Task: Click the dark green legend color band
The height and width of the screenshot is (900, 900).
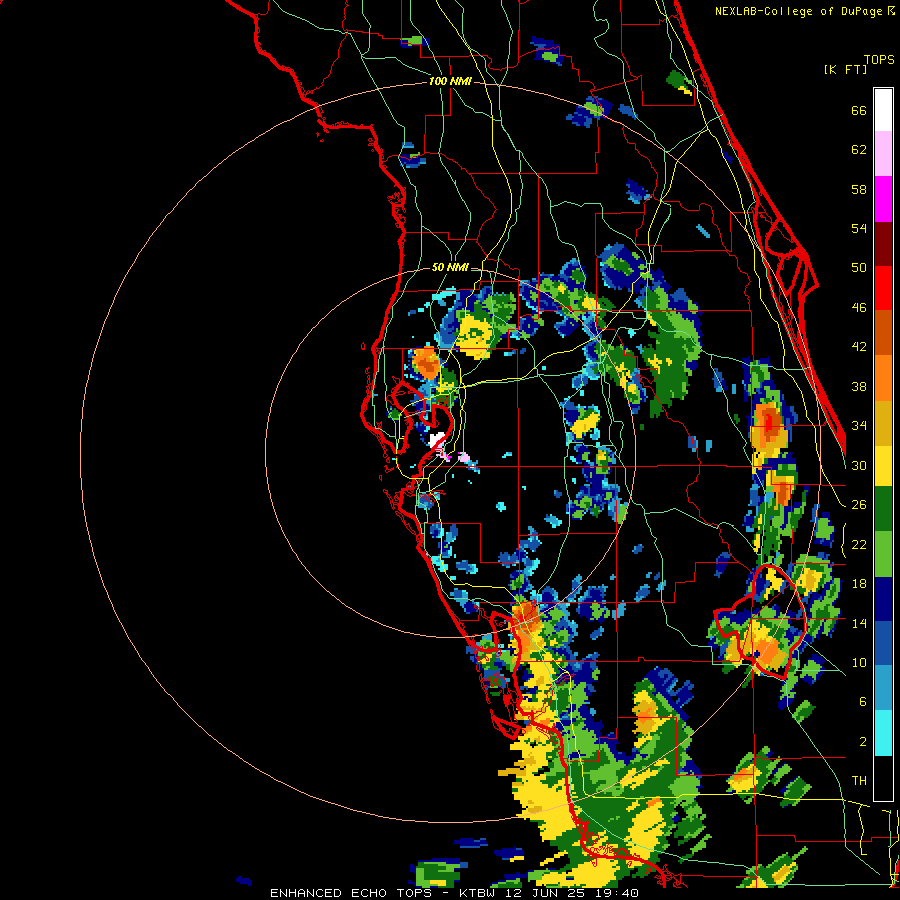Action: point(883,509)
